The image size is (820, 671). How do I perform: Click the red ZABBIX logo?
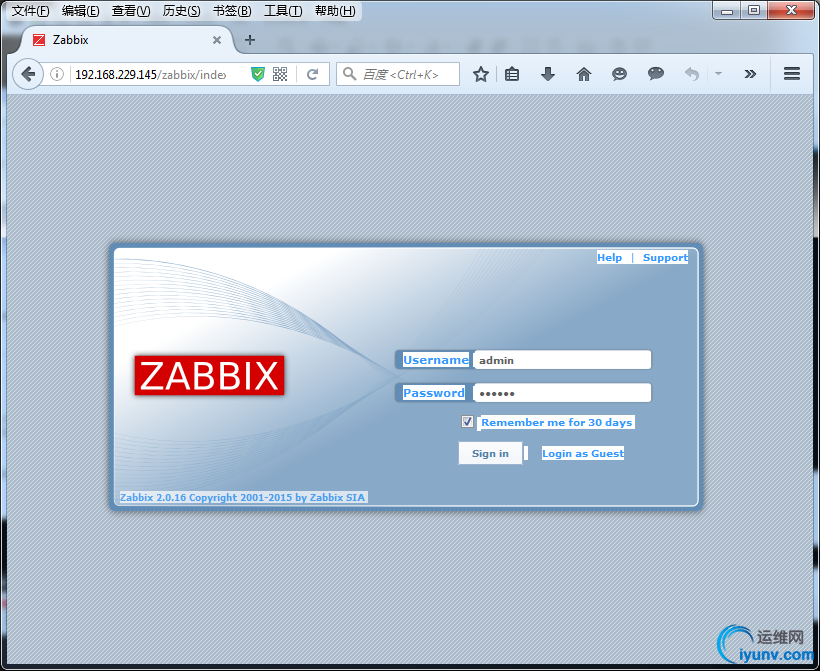tap(209, 376)
